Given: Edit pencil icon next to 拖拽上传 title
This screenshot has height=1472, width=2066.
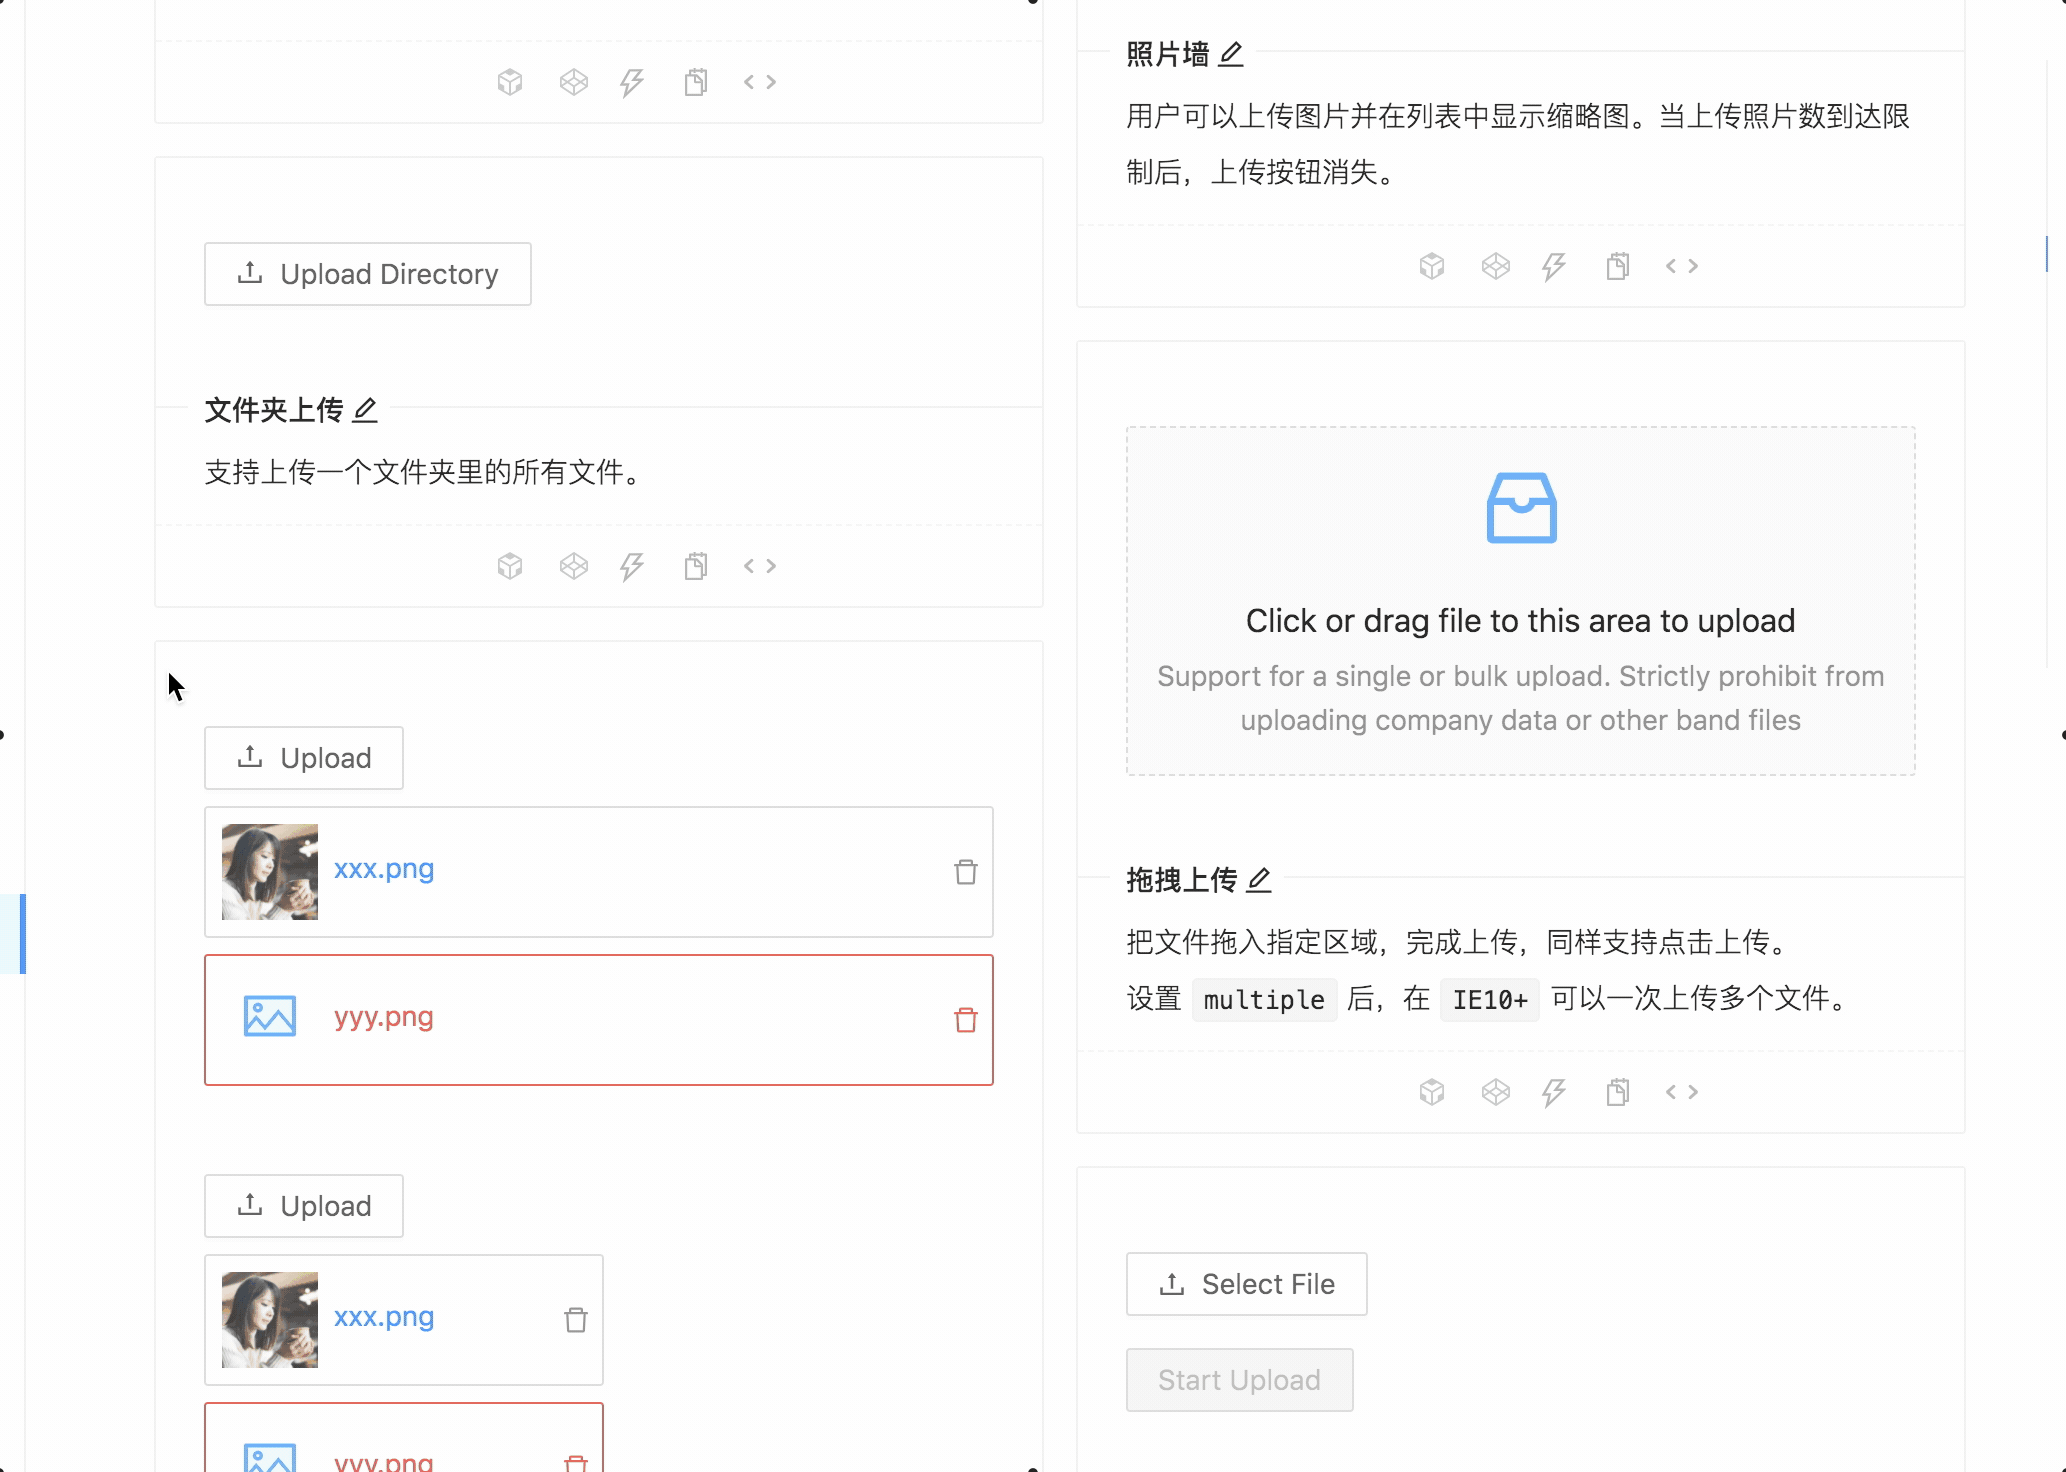Looking at the screenshot, I should (1260, 880).
